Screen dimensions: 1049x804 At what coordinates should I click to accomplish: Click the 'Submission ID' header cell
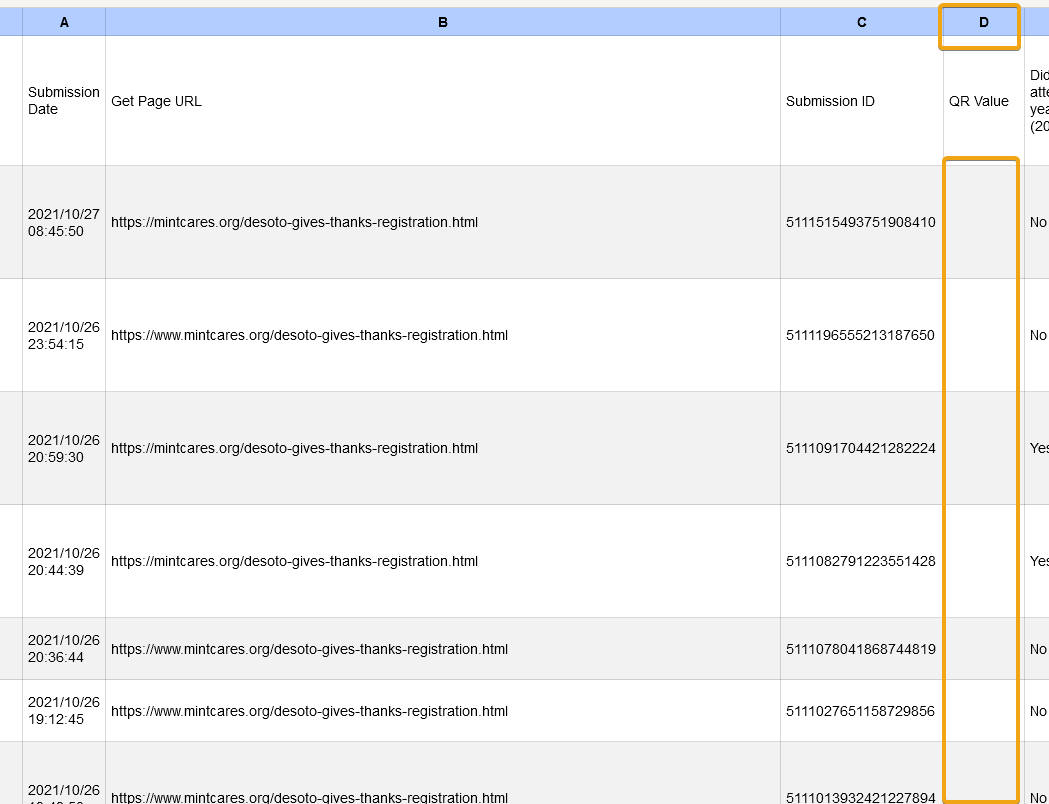[x=830, y=101]
